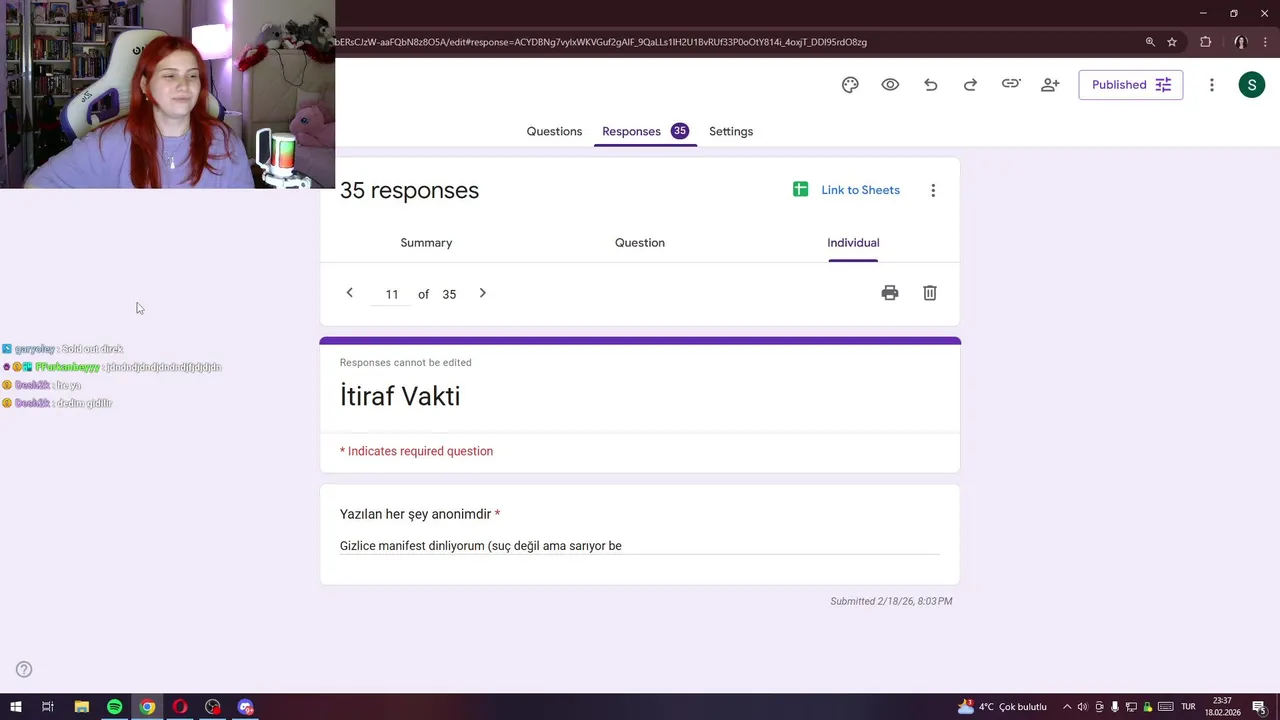Switch the TUR input language
The image size is (1280, 720).
click(x=1189, y=707)
